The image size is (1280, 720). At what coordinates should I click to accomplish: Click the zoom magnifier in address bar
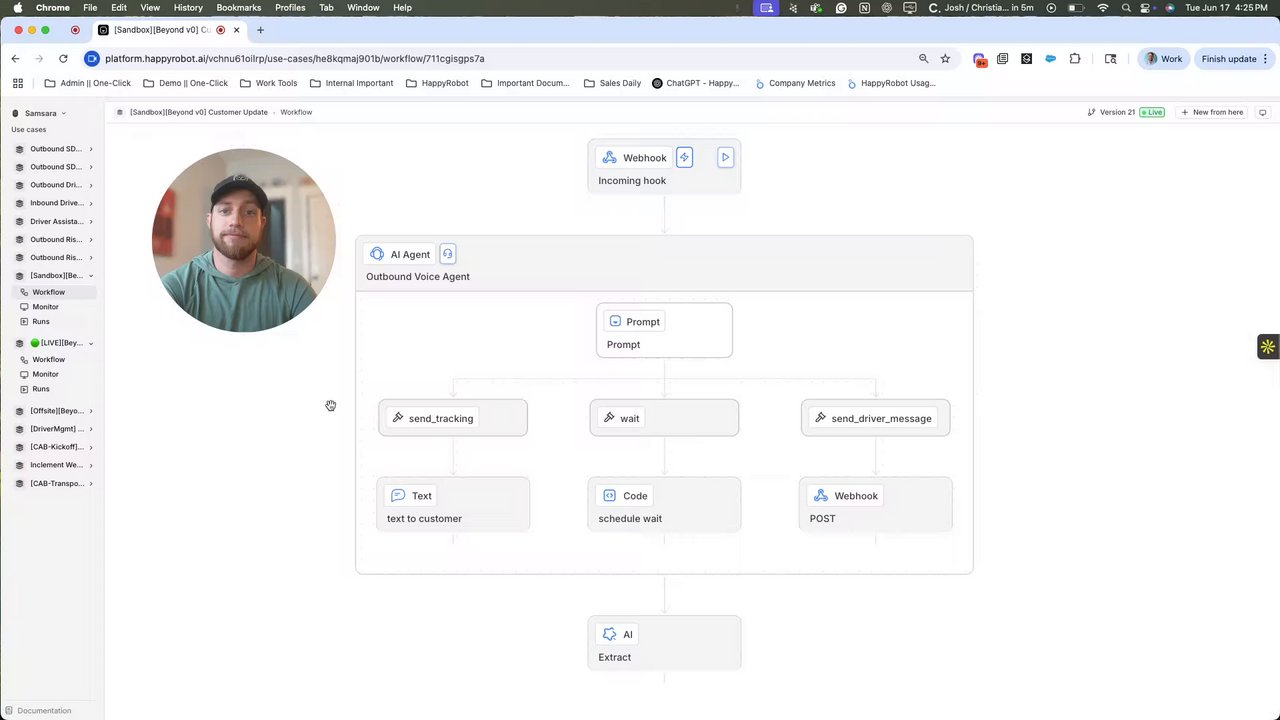923,59
